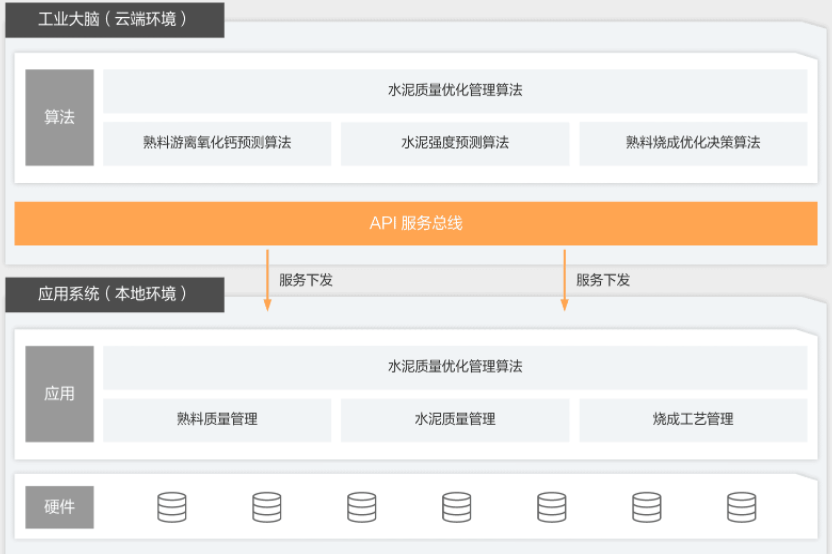Click the orange API 服务总线 bar
The height and width of the screenshot is (554, 832).
[x=416, y=223]
